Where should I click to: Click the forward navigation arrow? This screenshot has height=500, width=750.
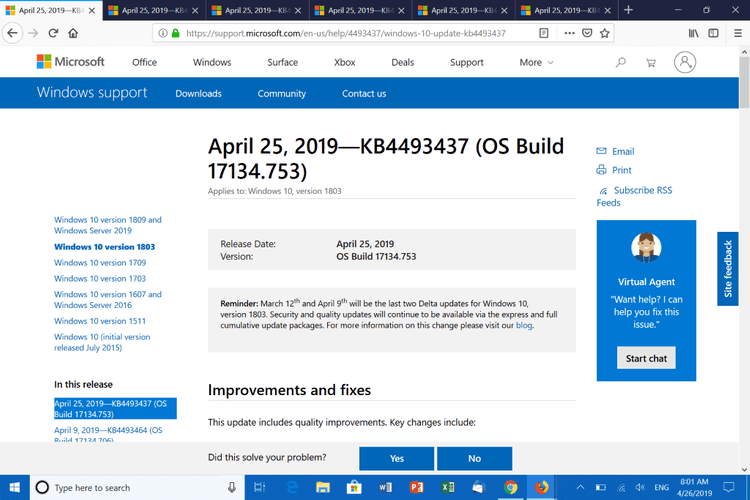point(33,33)
